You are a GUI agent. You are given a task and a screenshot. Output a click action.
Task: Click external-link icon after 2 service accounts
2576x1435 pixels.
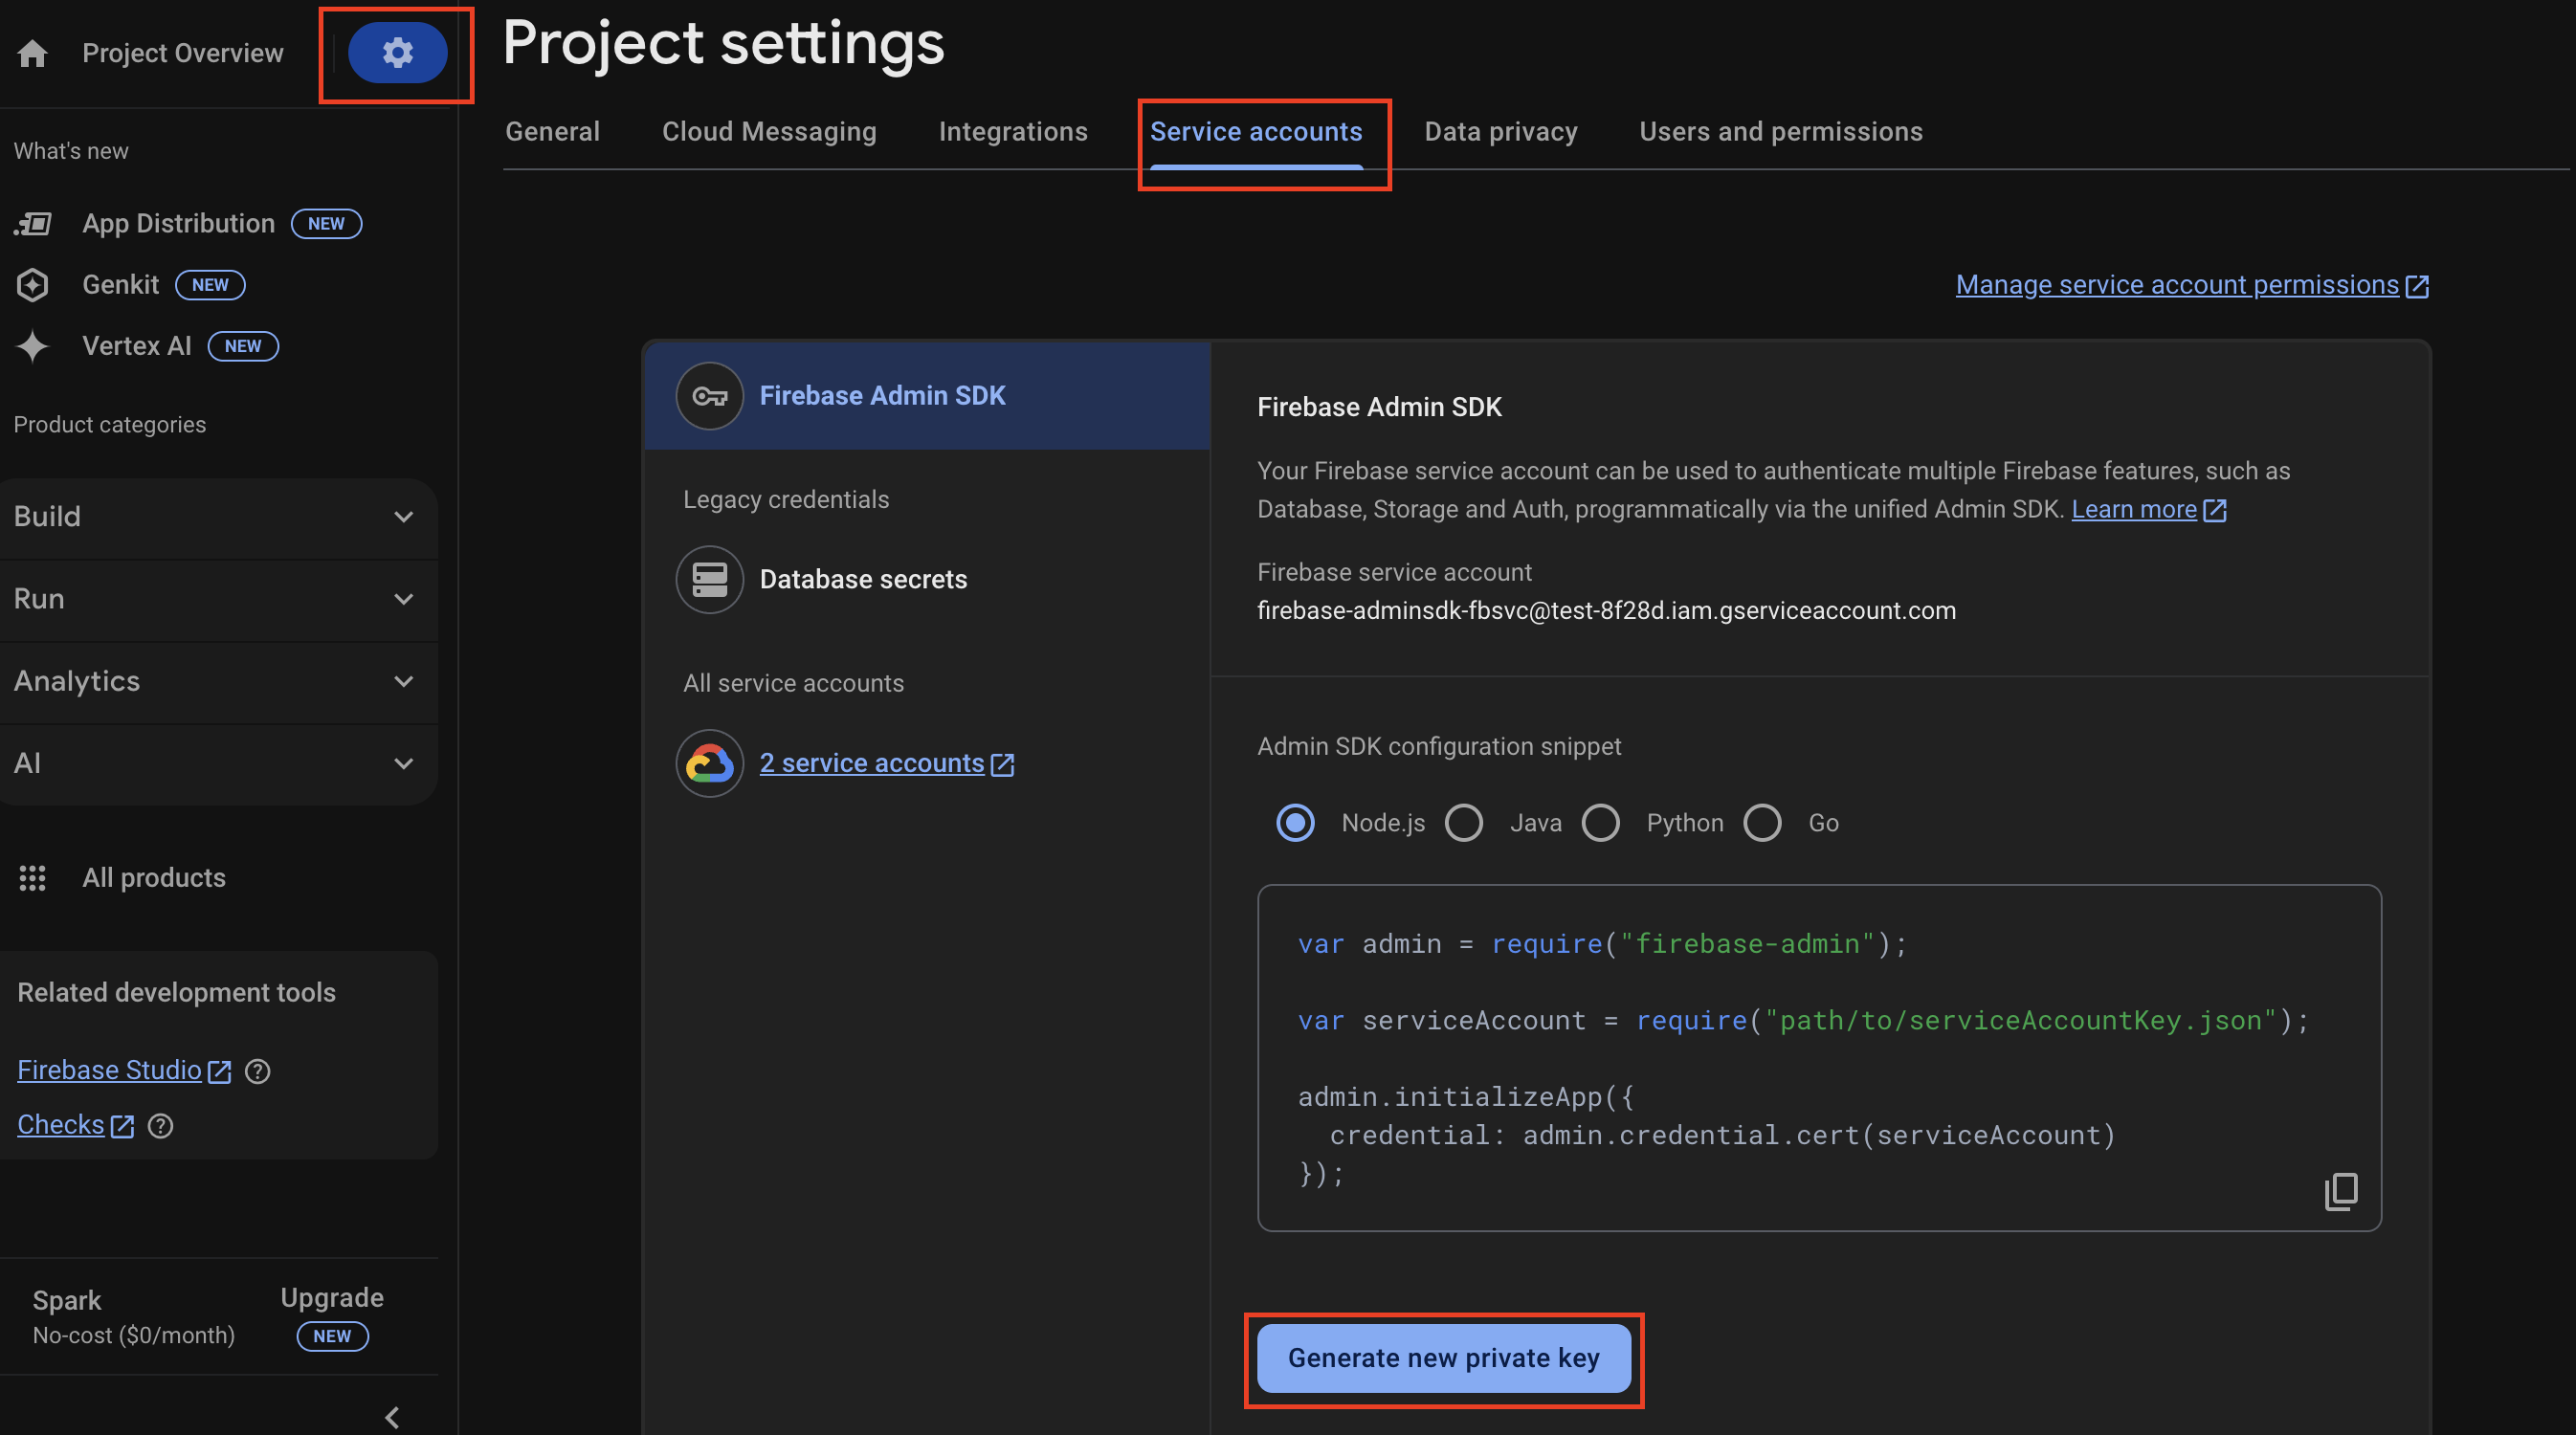click(x=1002, y=765)
